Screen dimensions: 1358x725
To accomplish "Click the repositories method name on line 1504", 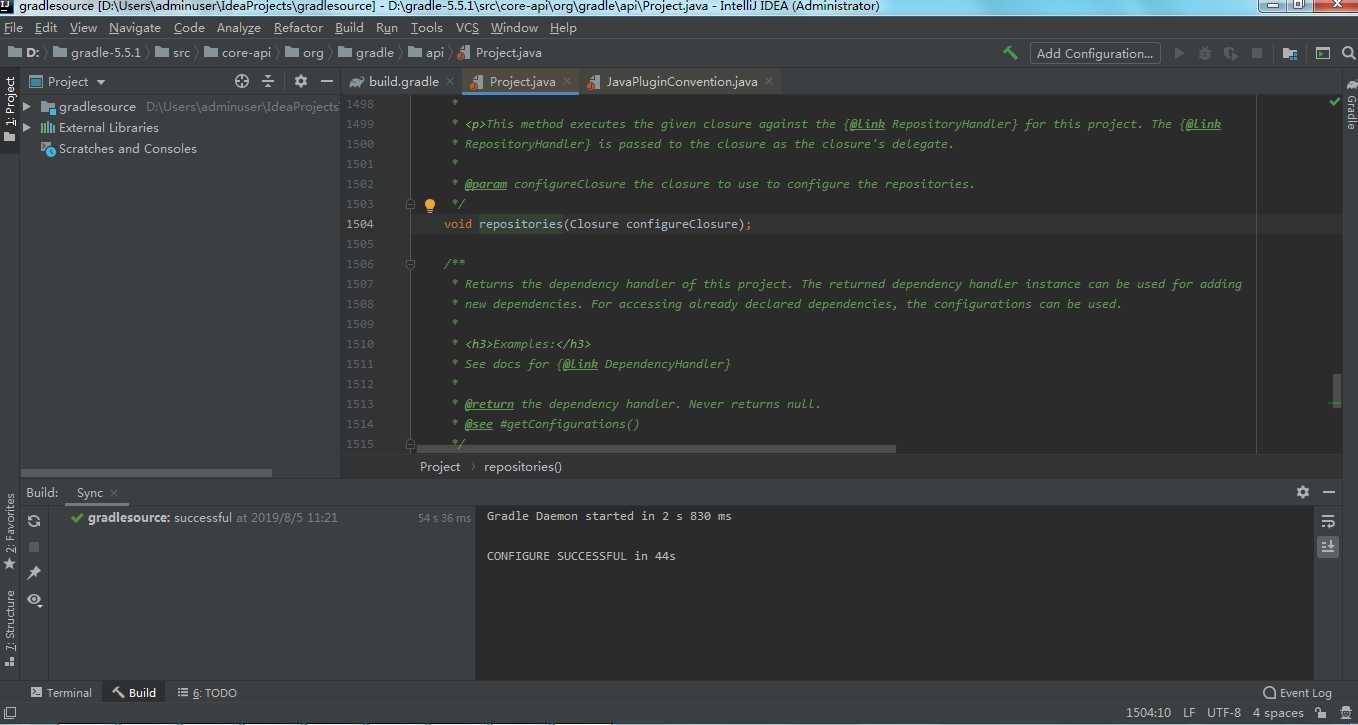I will tap(521, 224).
